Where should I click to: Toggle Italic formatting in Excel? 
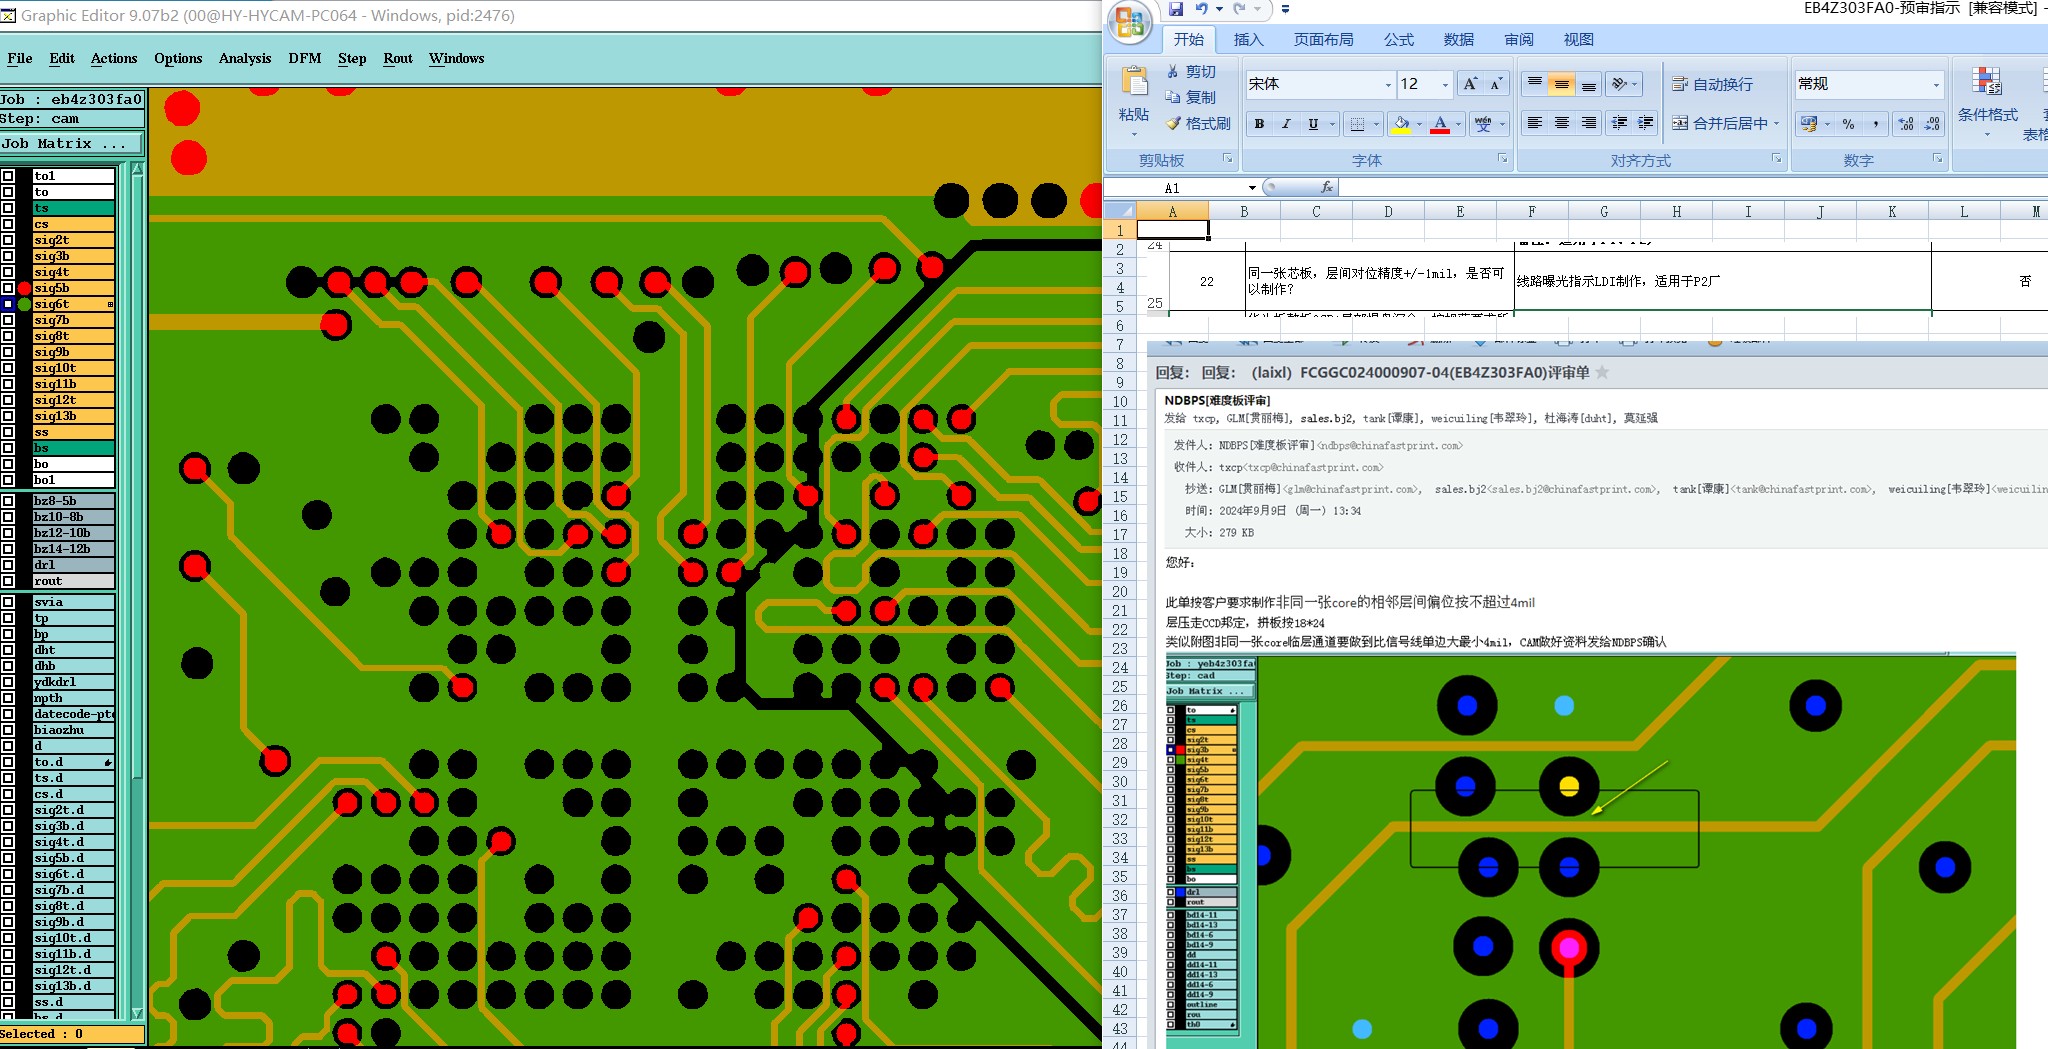coord(1286,124)
